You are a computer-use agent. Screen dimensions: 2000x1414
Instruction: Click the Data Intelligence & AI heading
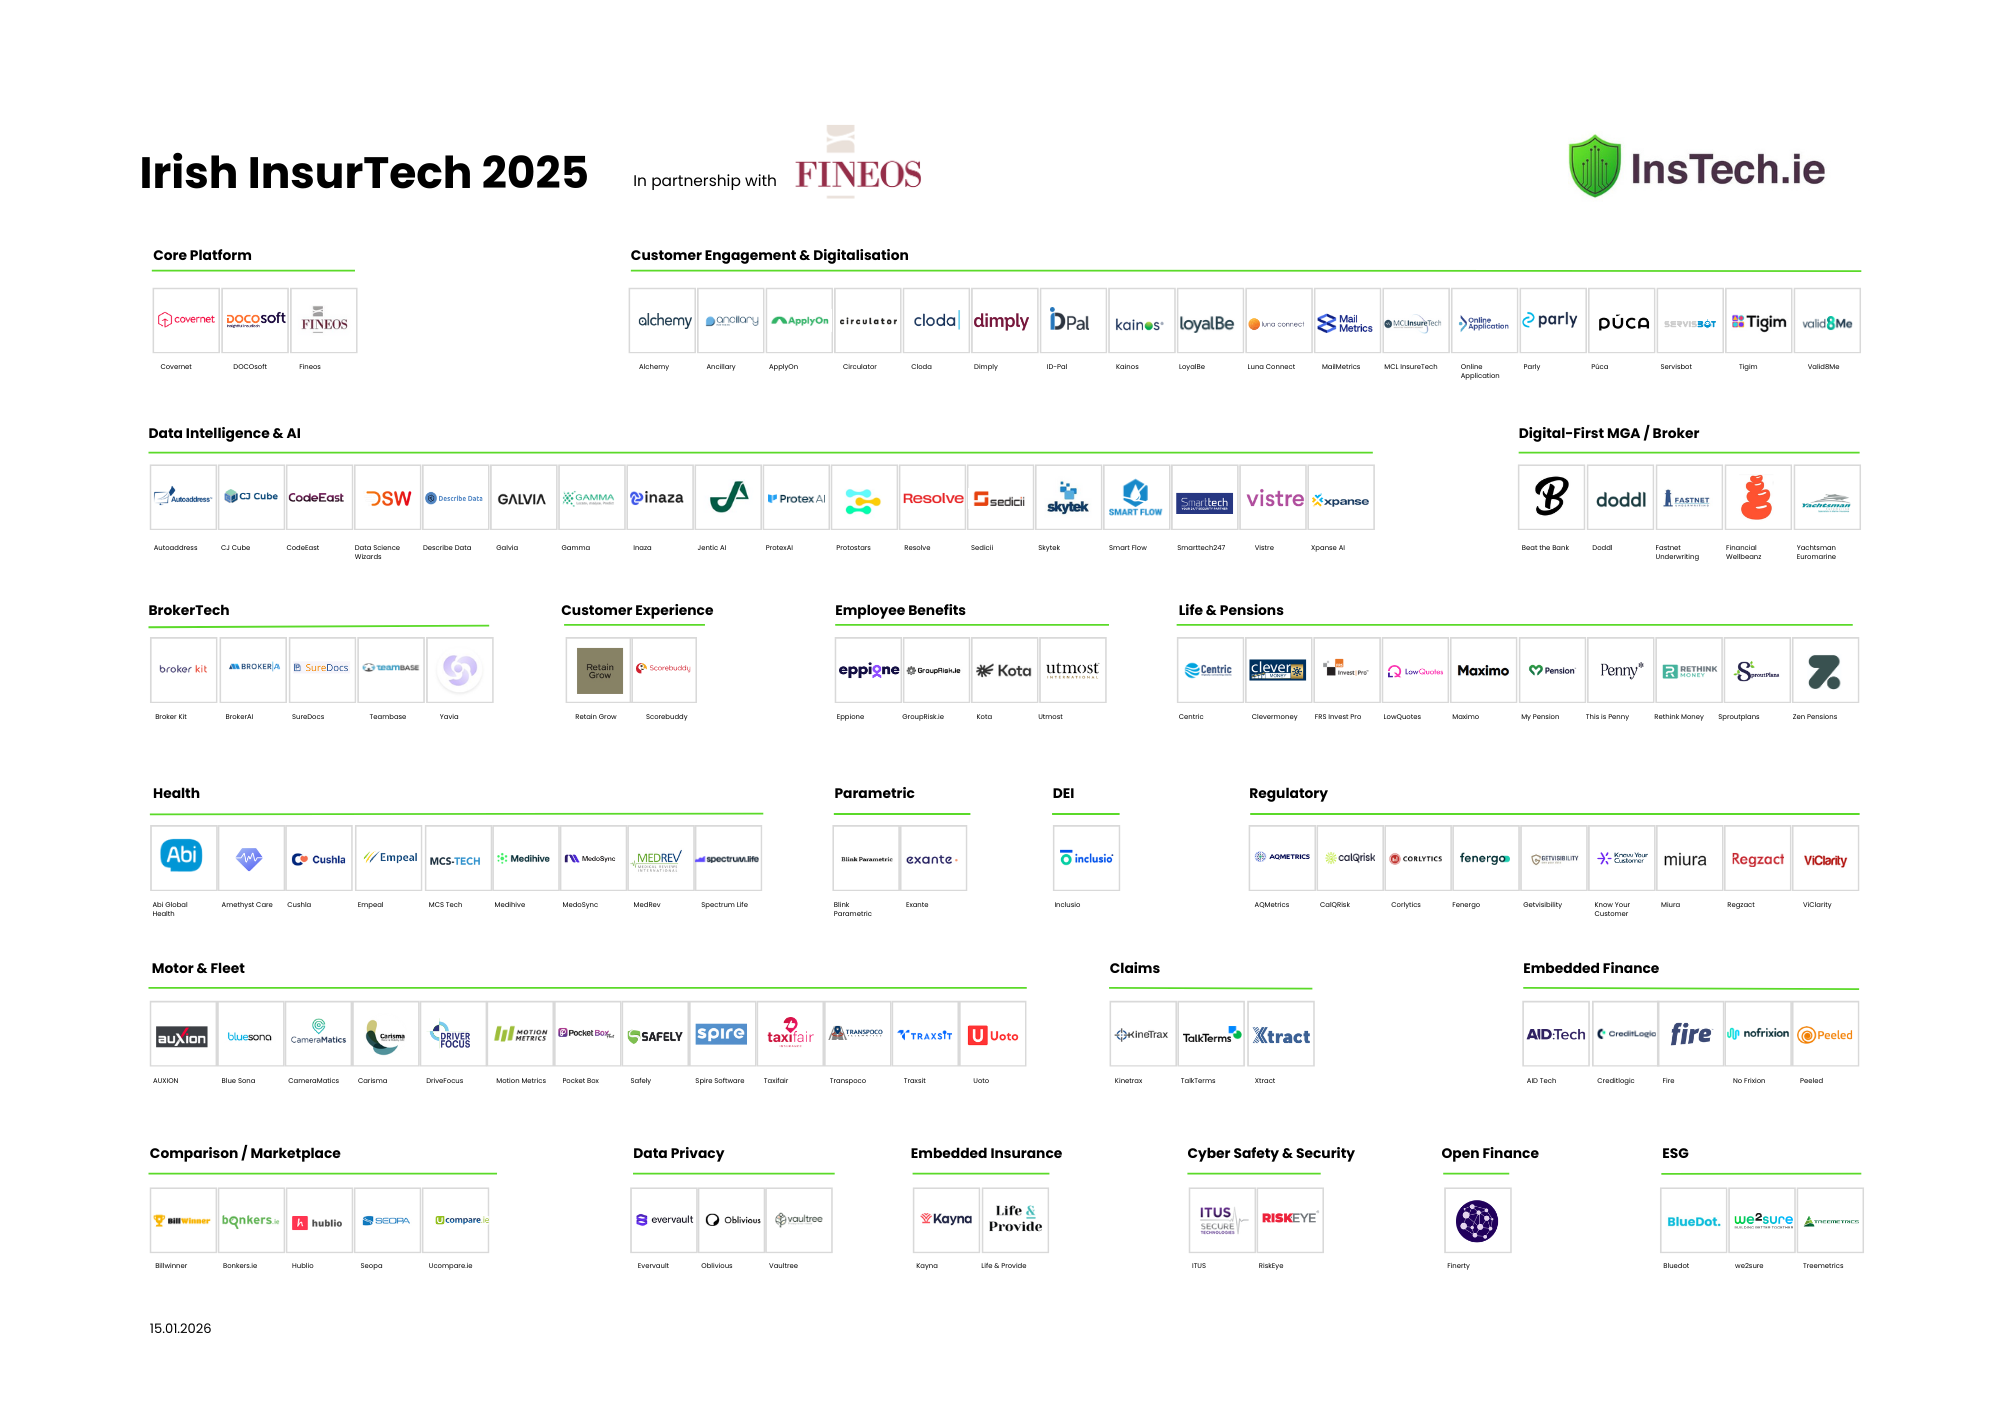click(224, 433)
